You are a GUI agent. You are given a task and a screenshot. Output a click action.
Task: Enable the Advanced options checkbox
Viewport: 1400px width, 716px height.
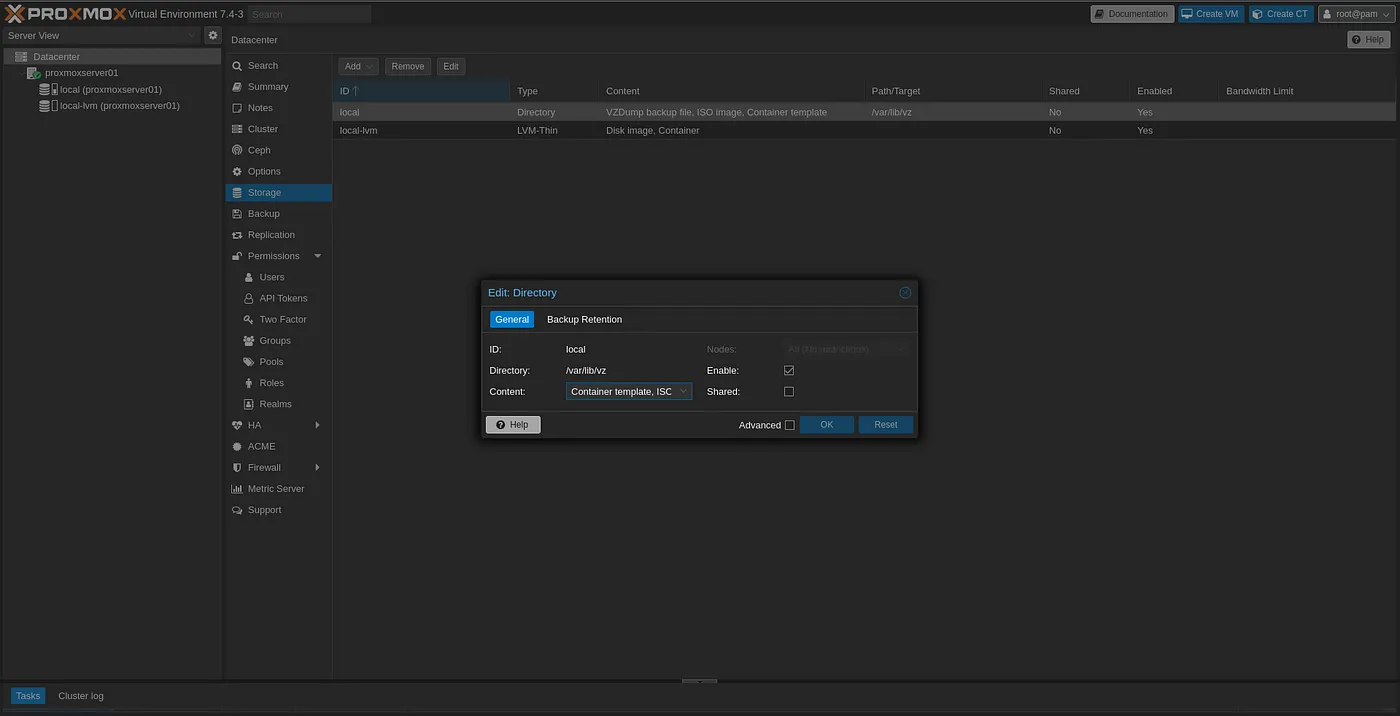point(790,425)
